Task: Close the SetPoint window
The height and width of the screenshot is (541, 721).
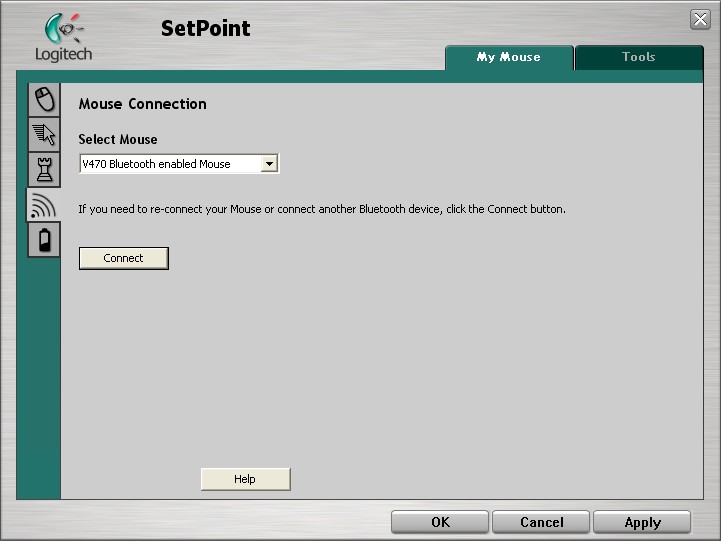Action: pyautogui.click(x=700, y=19)
